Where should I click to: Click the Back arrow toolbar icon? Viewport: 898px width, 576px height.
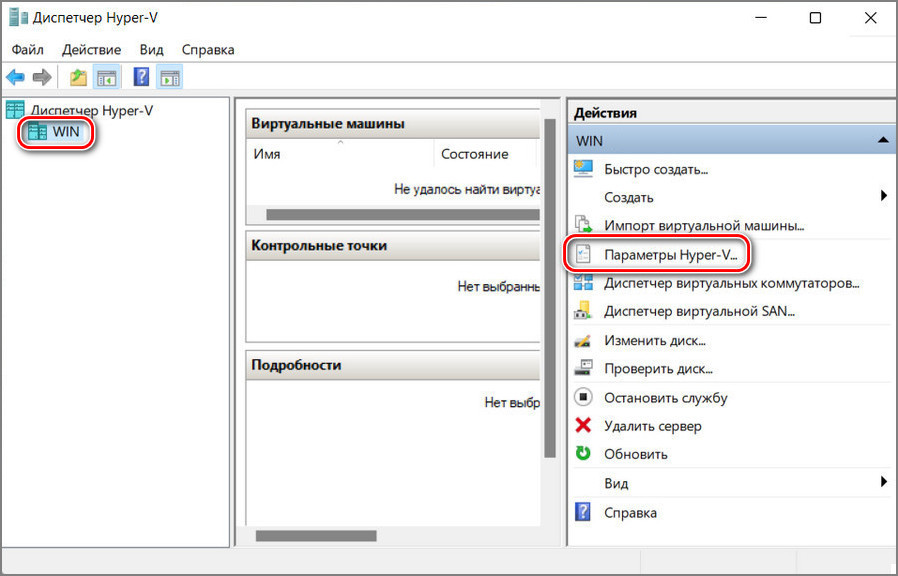[15, 77]
